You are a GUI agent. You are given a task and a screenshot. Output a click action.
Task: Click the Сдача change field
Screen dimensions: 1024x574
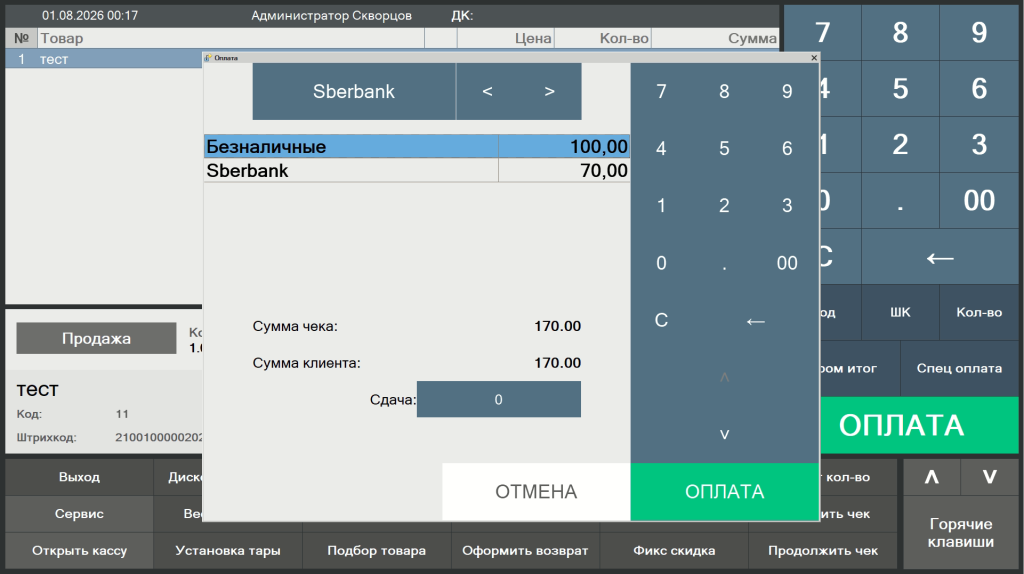pyautogui.click(x=498, y=399)
